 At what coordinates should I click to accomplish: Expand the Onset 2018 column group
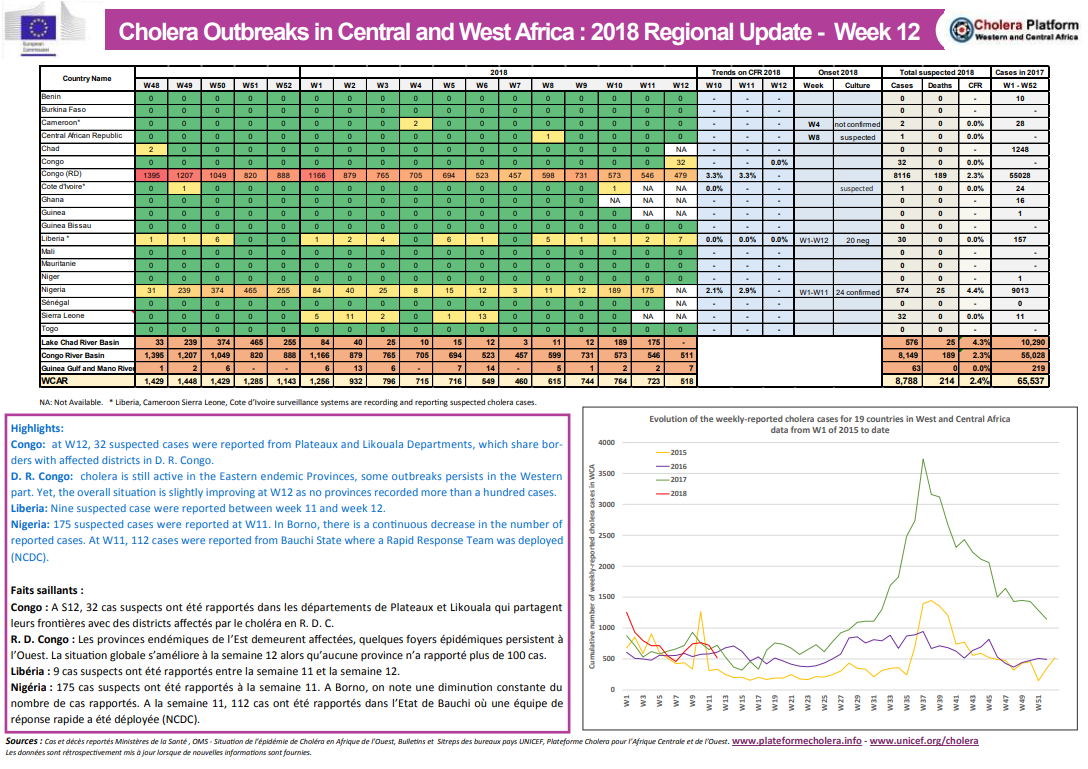pyautogui.click(x=839, y=71)
